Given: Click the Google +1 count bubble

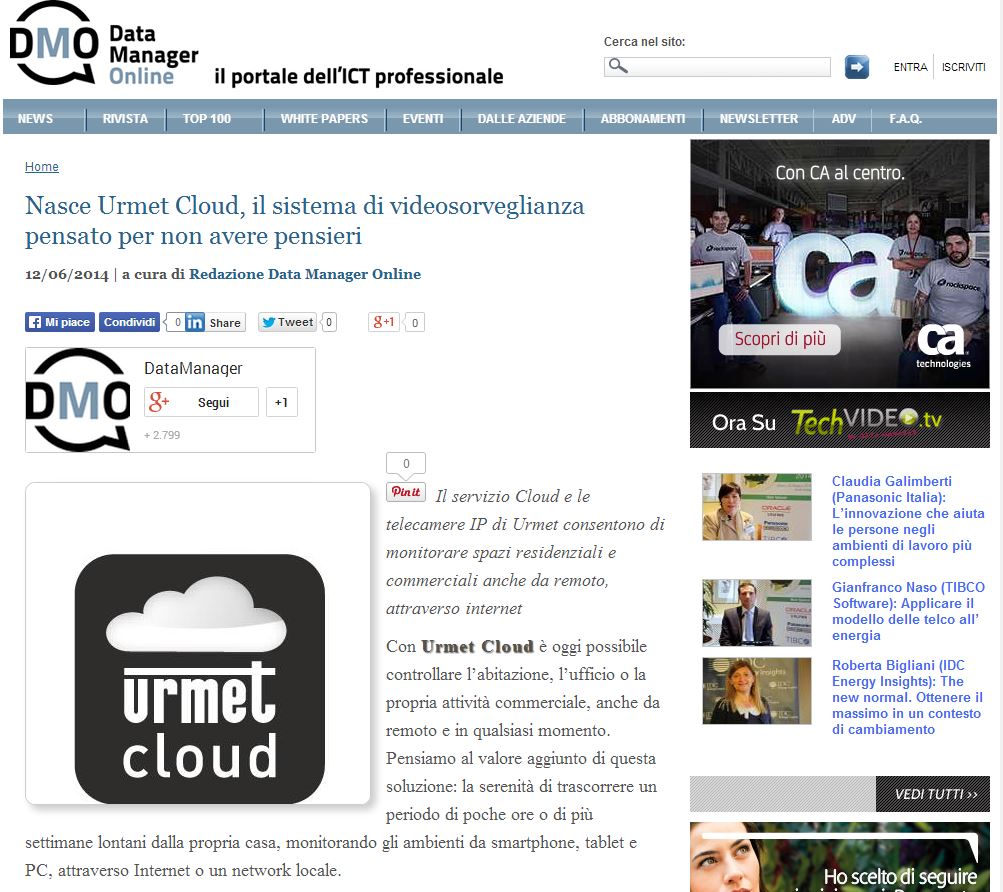Looking at the screenshot, I should click(415, 323).
